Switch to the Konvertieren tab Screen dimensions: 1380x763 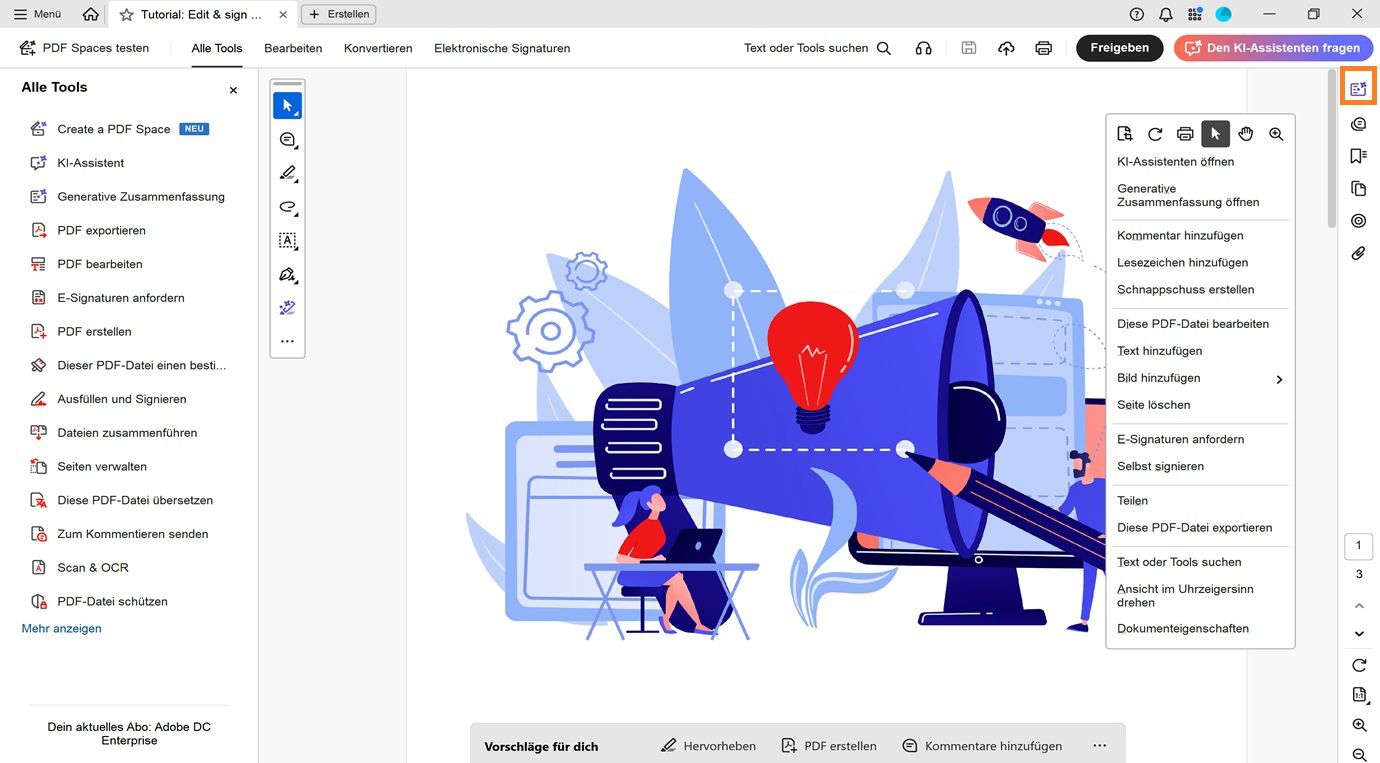pyautogui.click(x=378, y=48)
